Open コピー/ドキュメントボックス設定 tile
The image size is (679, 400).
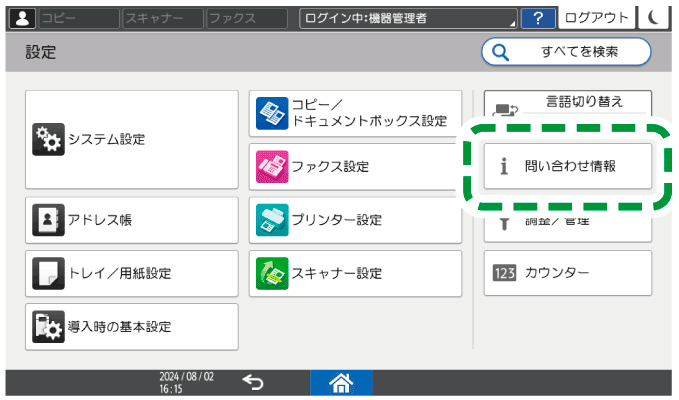pyautogui.click(x=355, y=113)
